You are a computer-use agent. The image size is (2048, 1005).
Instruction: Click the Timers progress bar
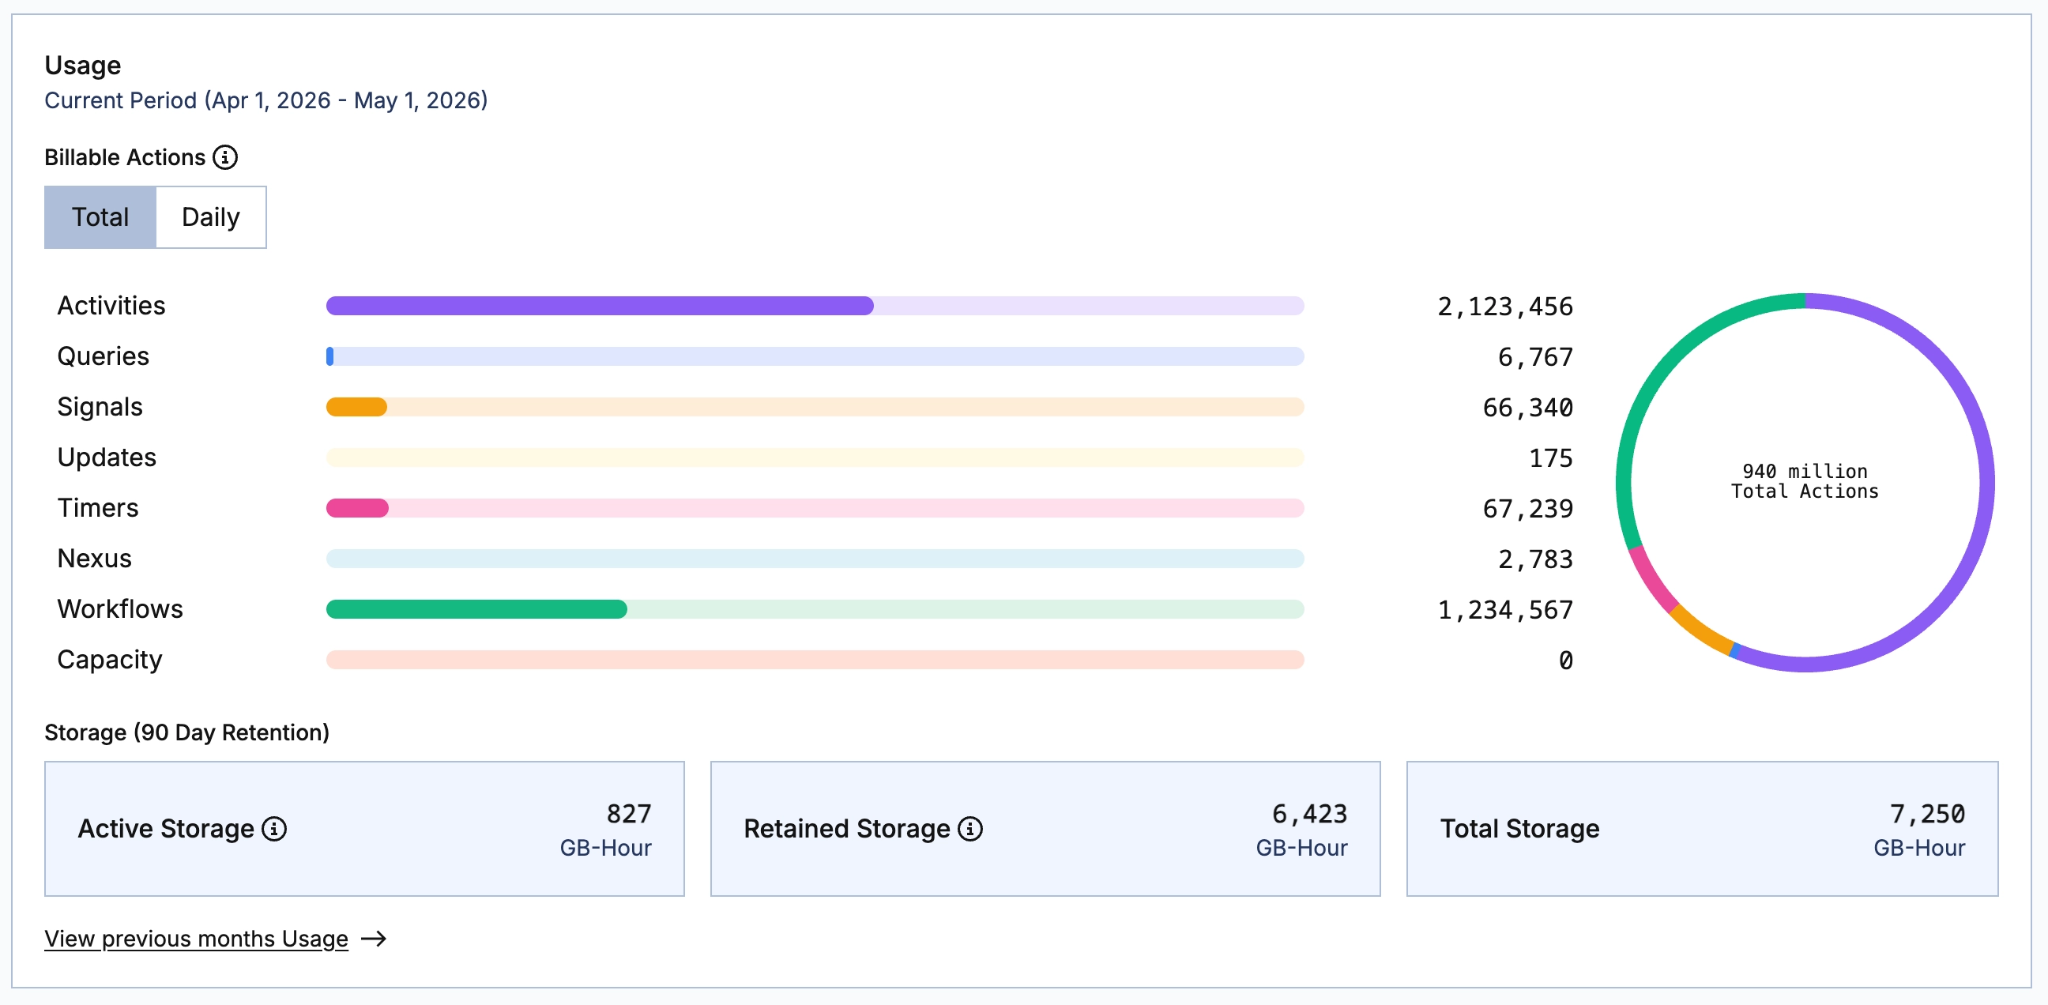pos(815,508)
